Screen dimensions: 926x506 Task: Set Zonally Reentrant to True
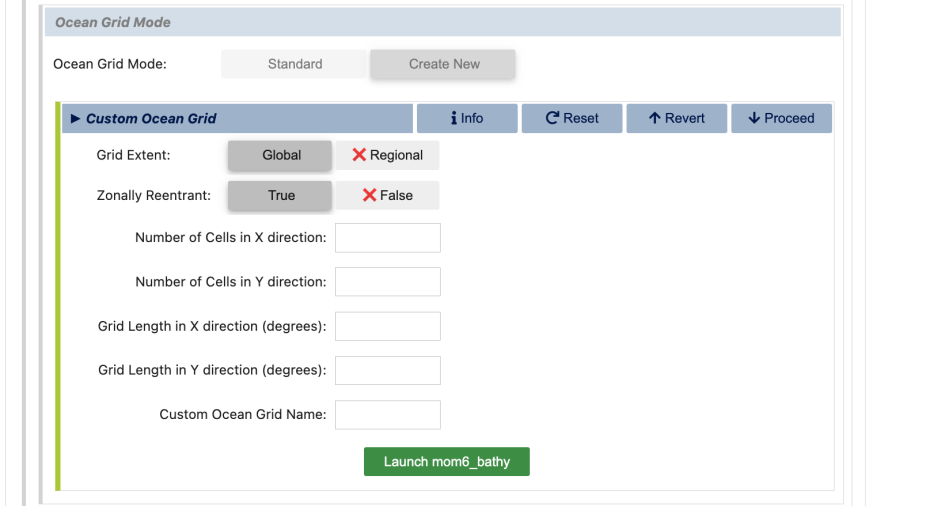pyautogui.click(x=281, y=195)
